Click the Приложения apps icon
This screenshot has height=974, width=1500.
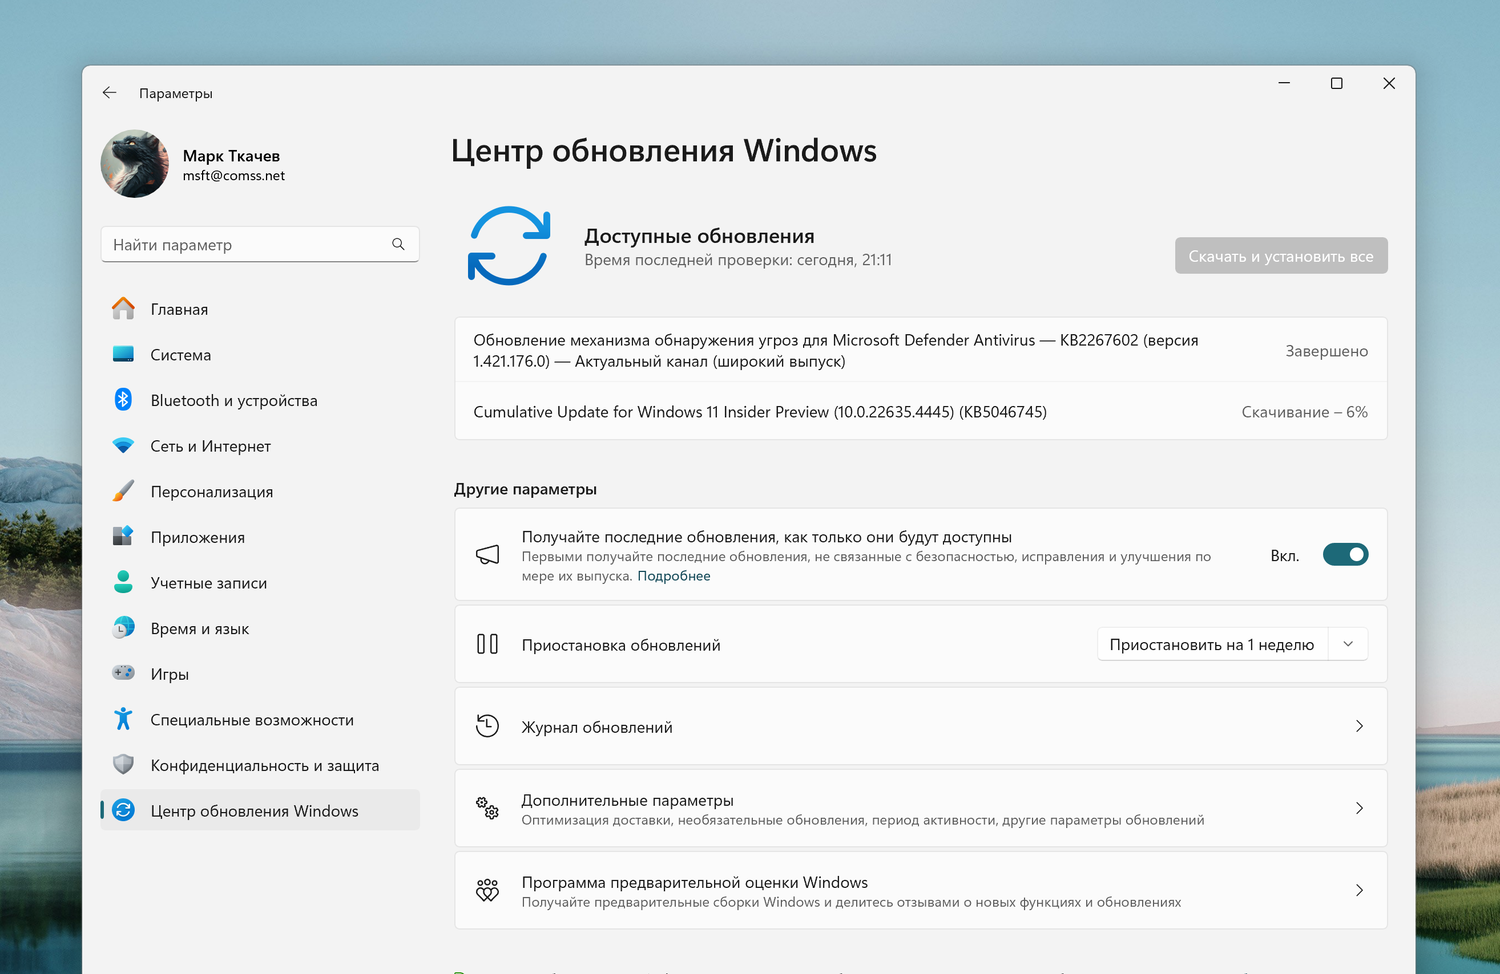[123, 537]
